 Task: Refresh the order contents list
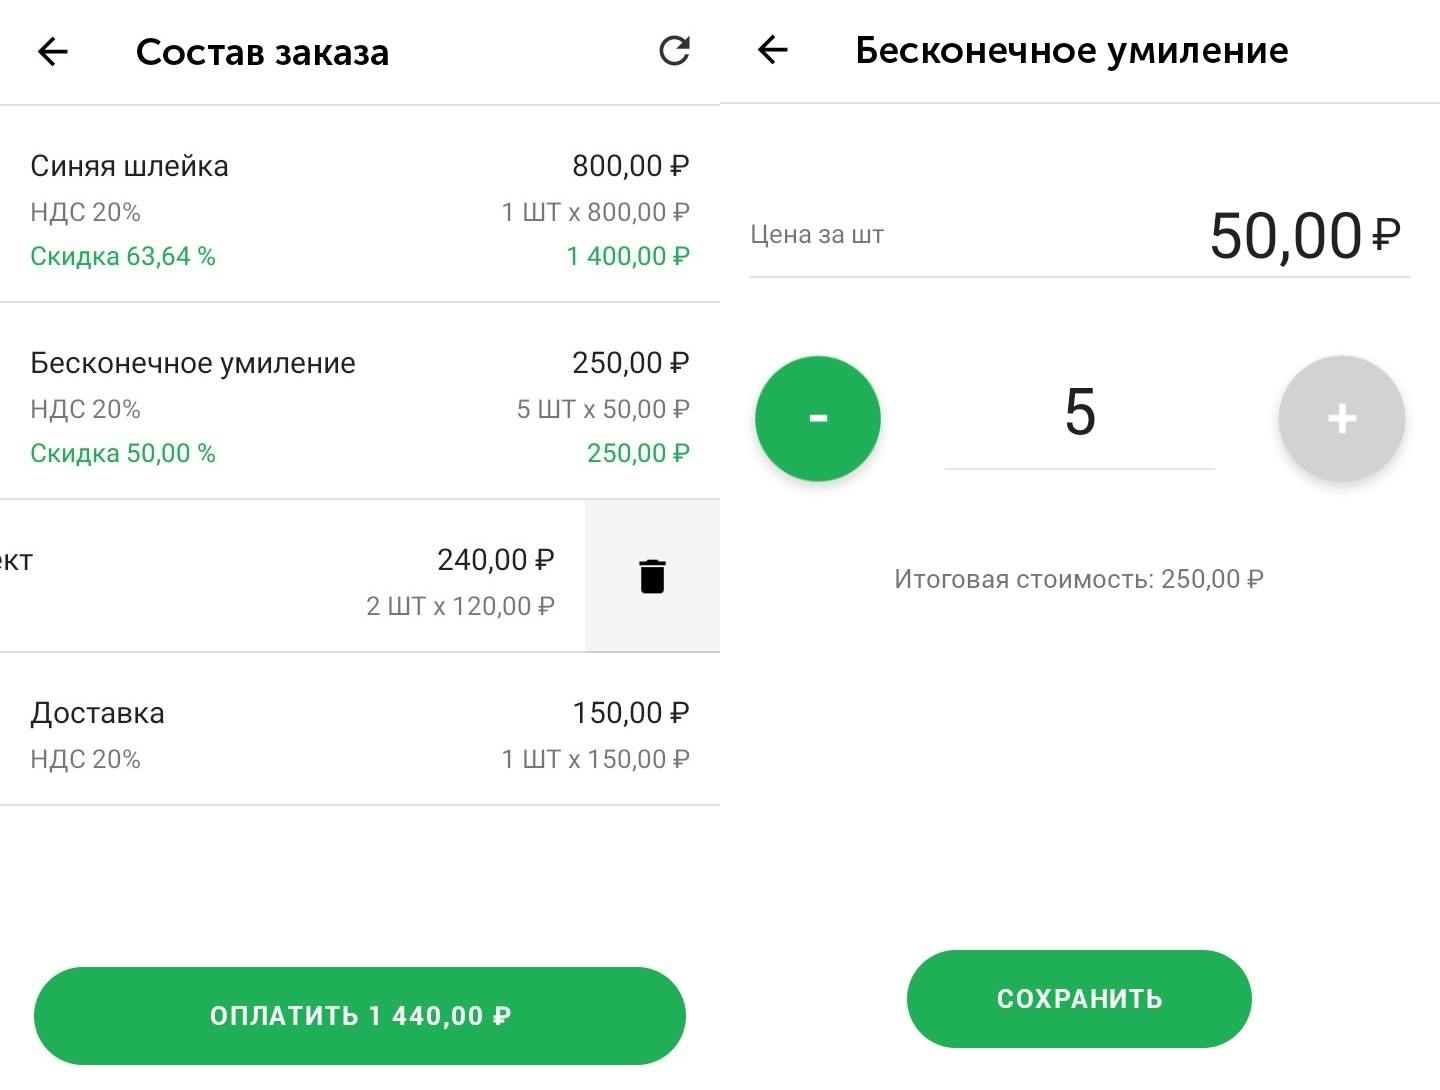coord(674,51)
